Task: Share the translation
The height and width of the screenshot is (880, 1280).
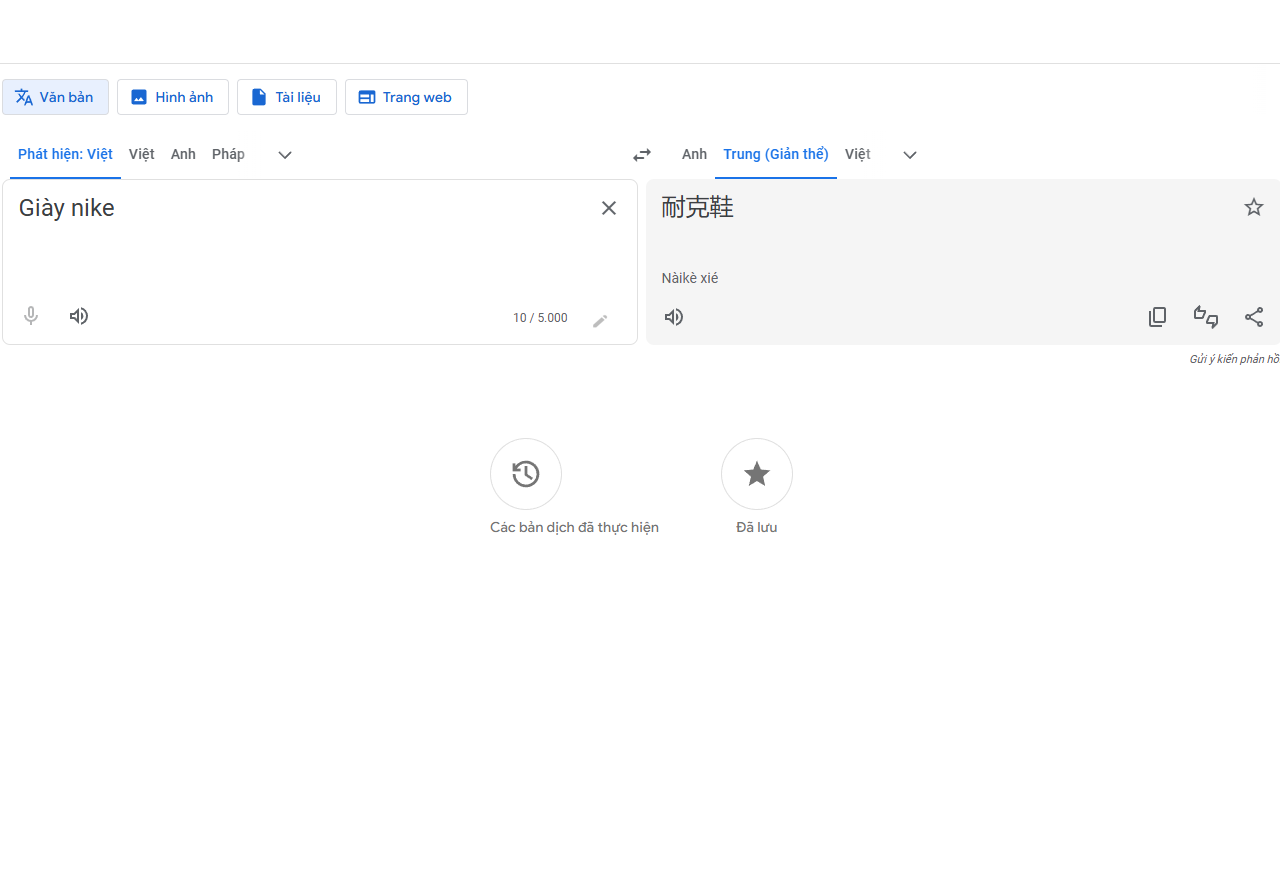Action: [x=1254, y=317]
